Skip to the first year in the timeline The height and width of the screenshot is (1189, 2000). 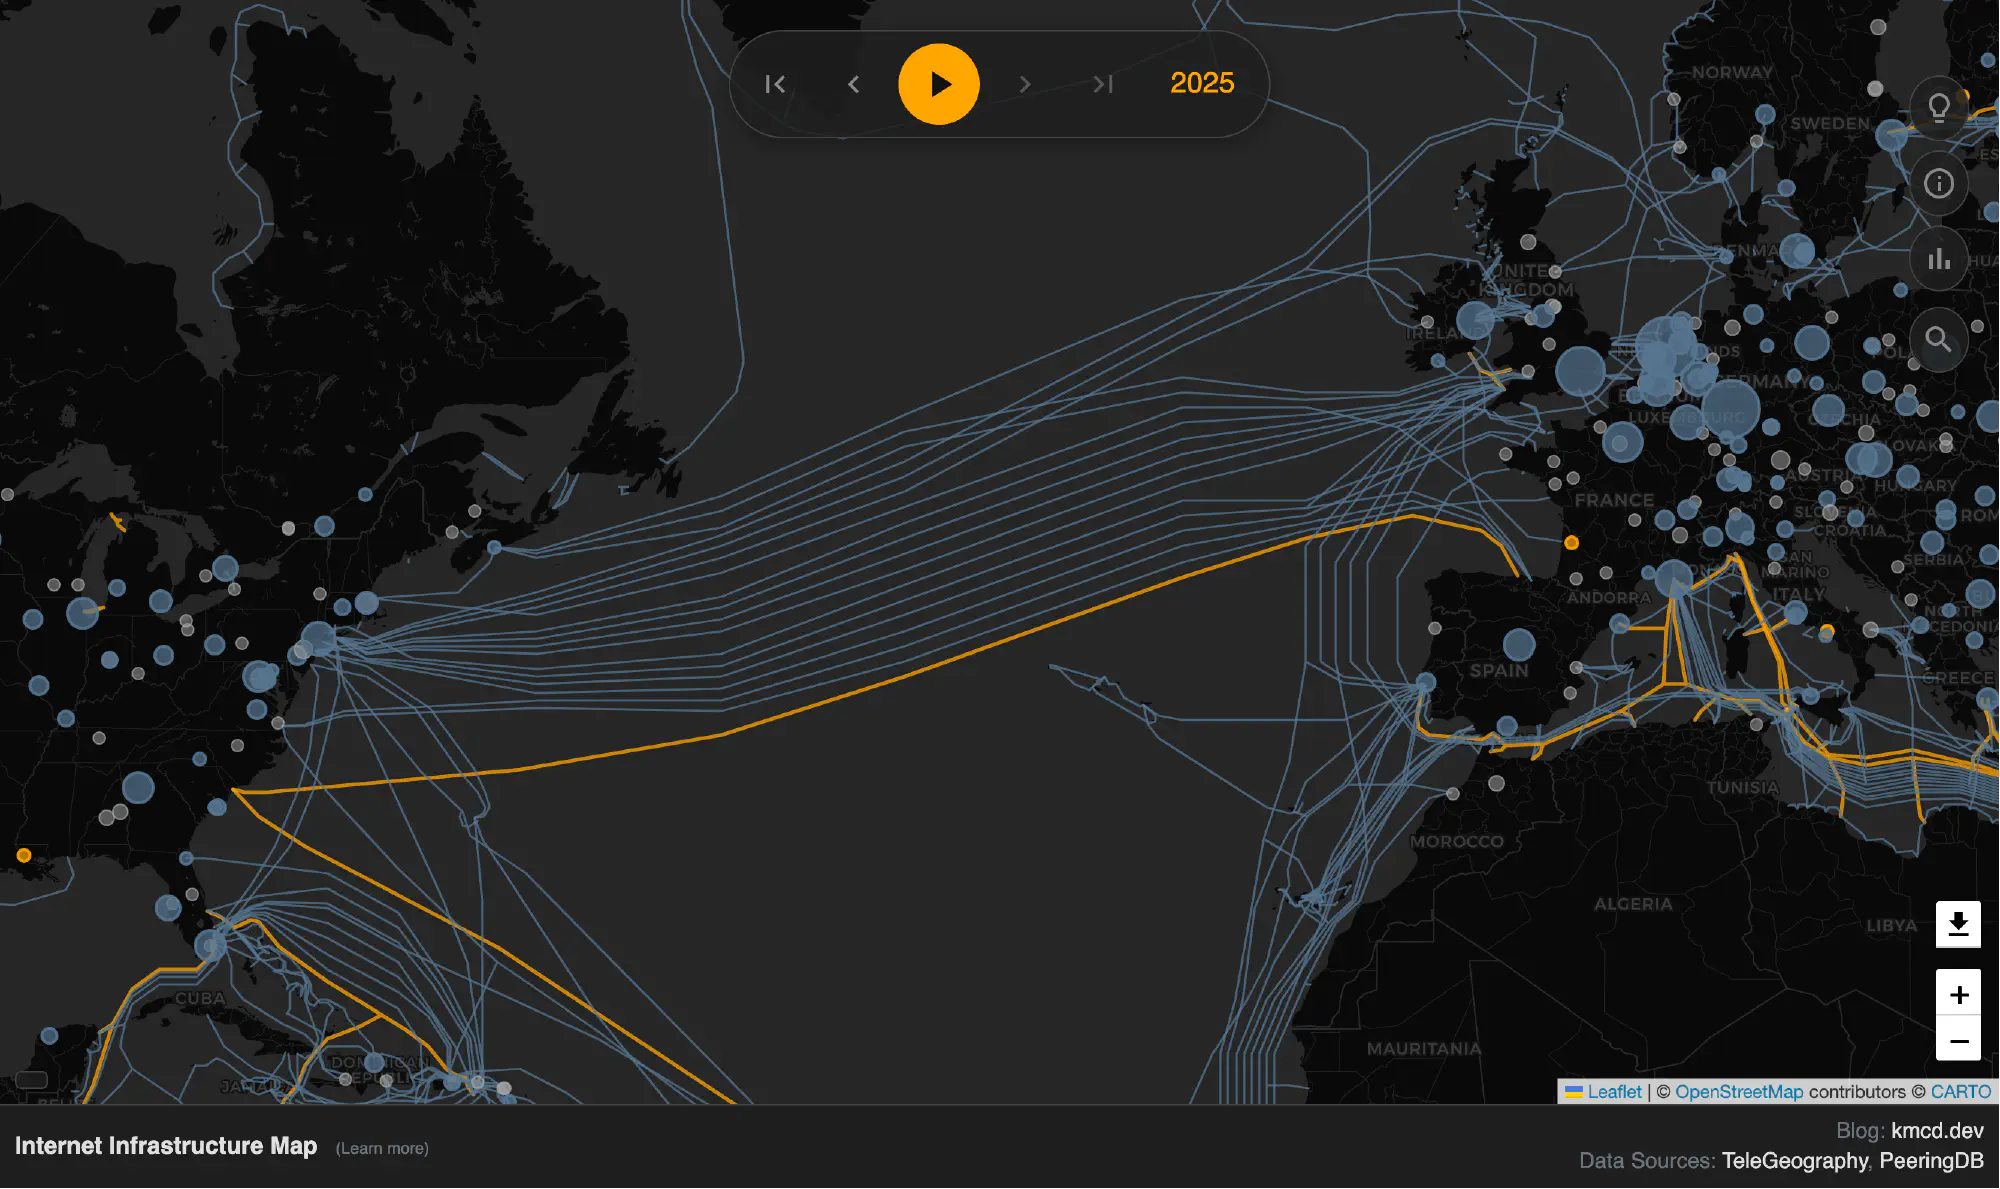775,84
